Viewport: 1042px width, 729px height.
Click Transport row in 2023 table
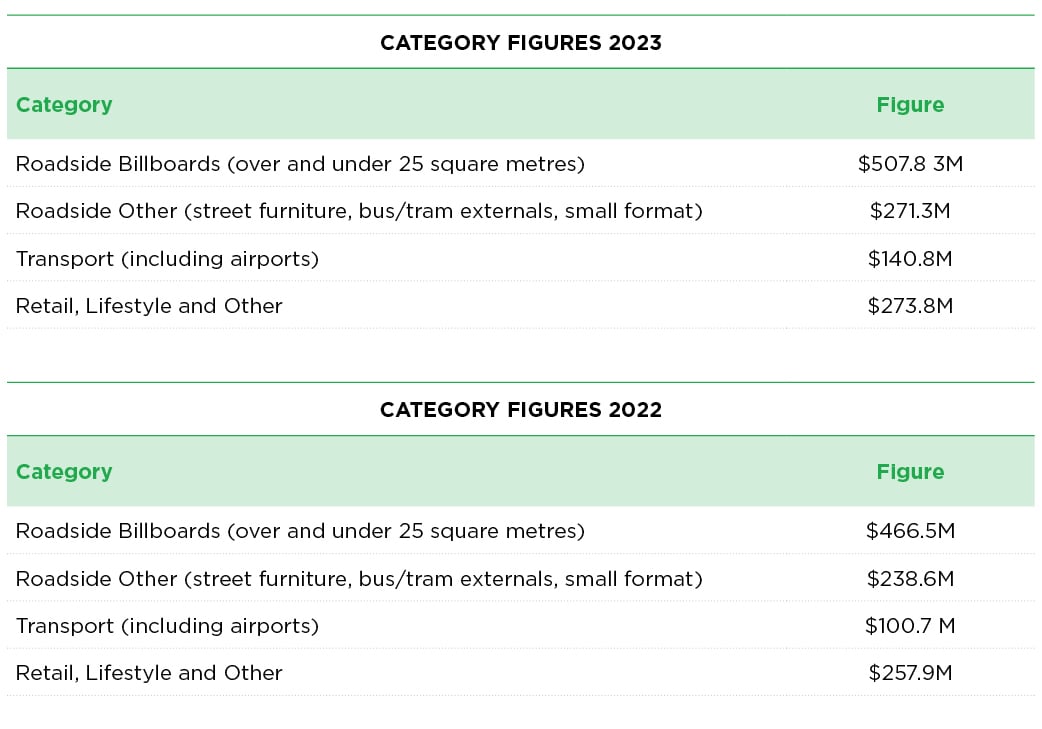point(521,258)
